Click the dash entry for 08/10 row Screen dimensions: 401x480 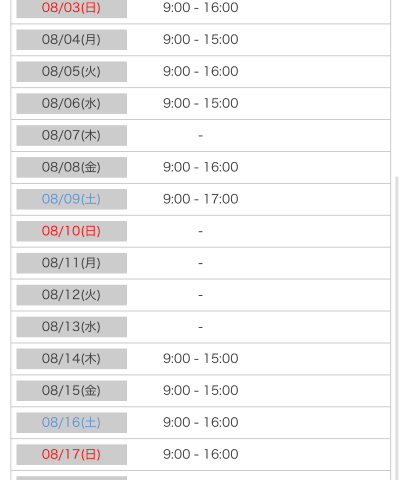click(200, 231)
